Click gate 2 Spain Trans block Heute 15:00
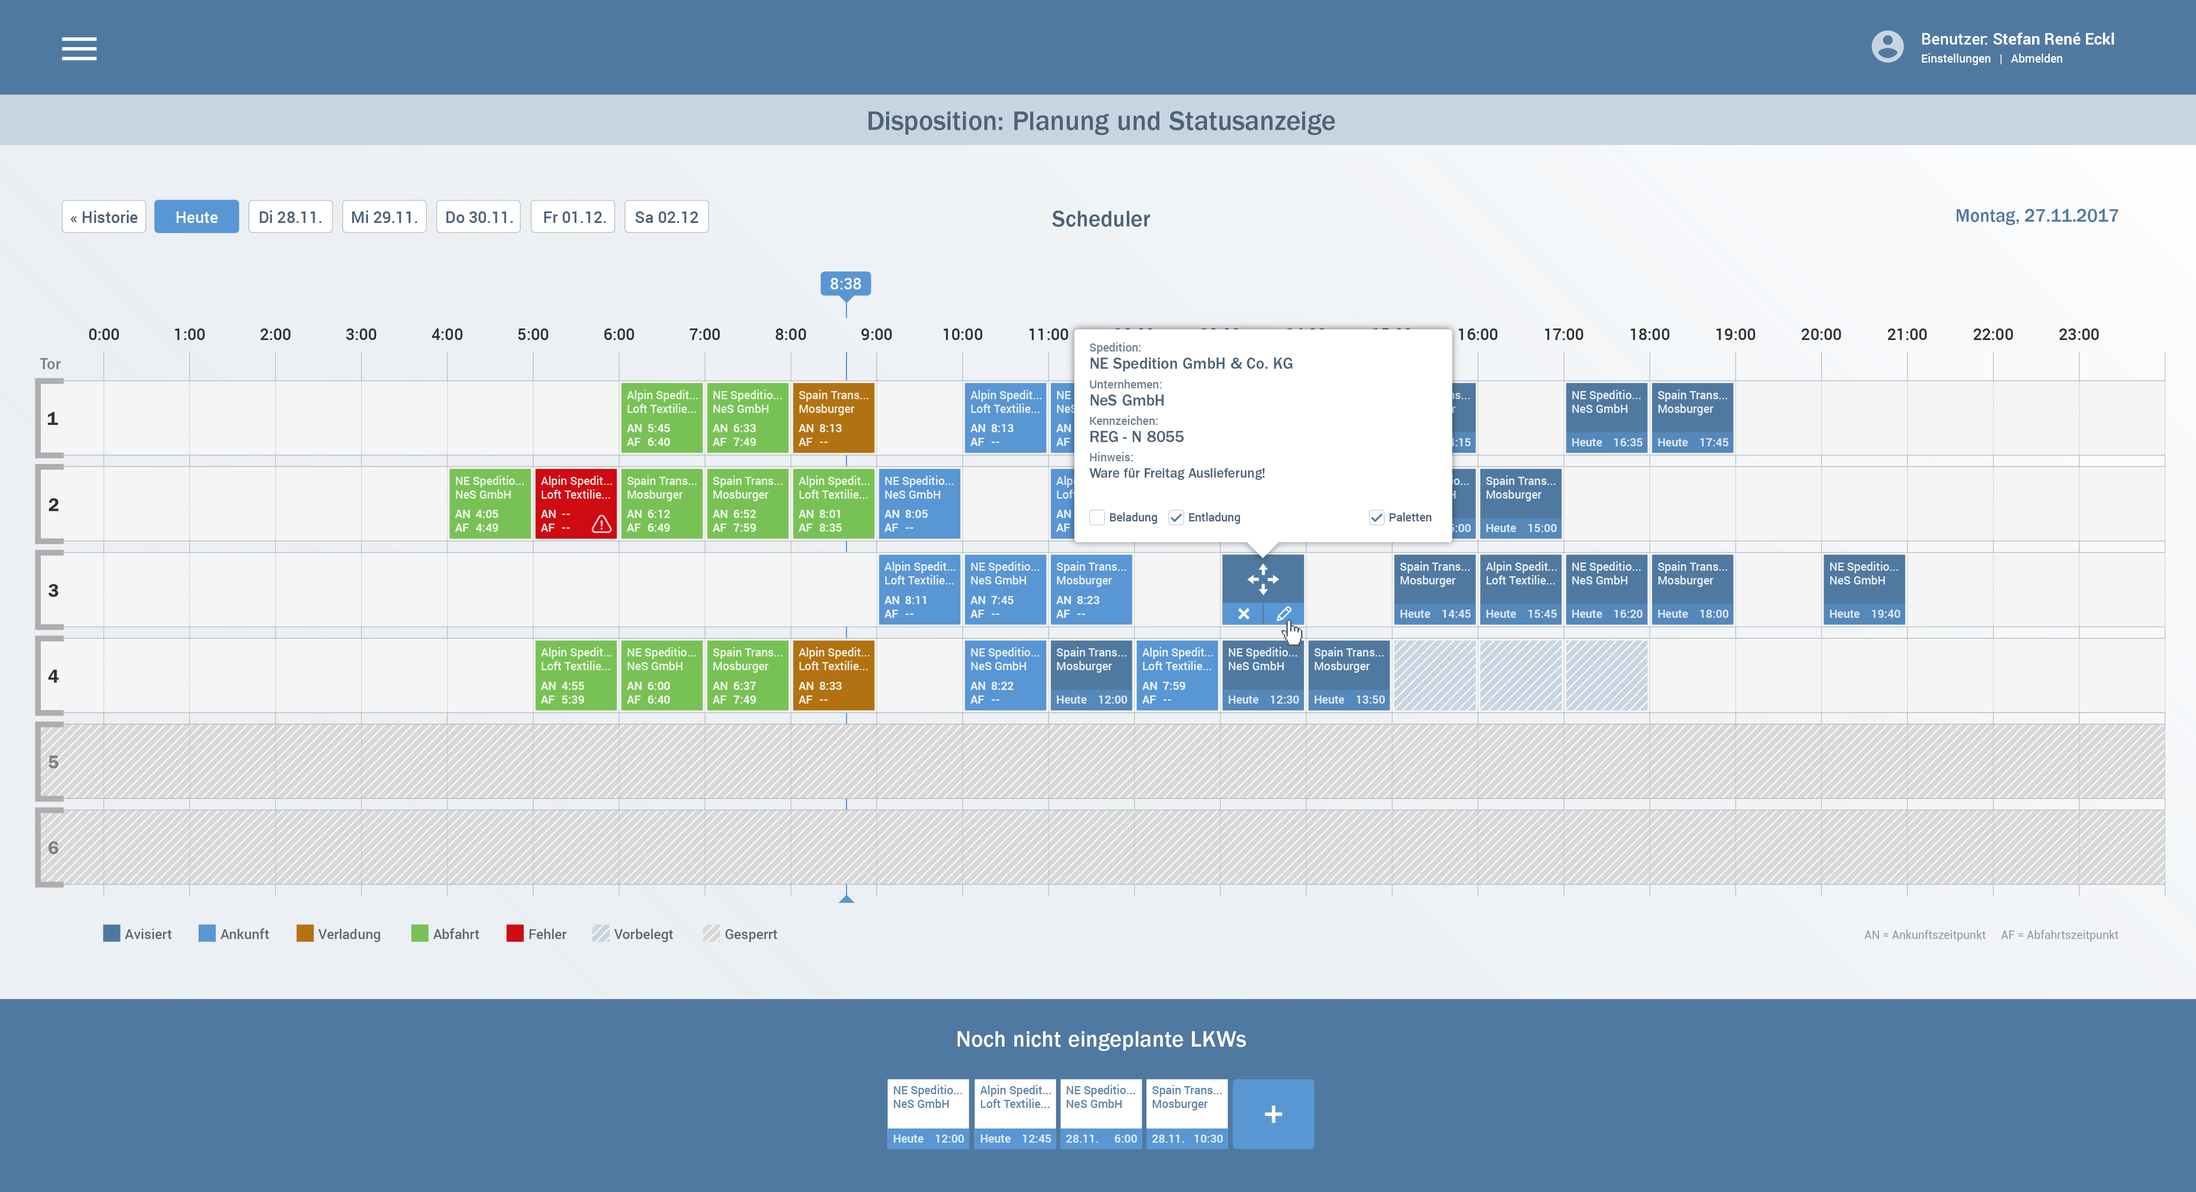The height and width of the screenshot is (1192, 2196). (1521, 504)
